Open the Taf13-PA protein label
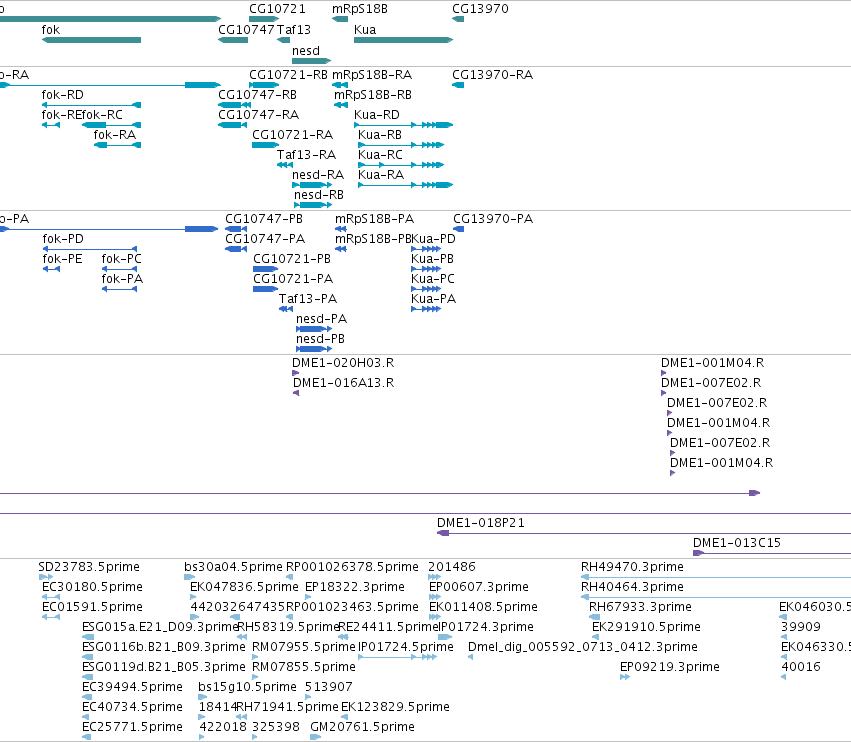 click(x=308, y=300)
